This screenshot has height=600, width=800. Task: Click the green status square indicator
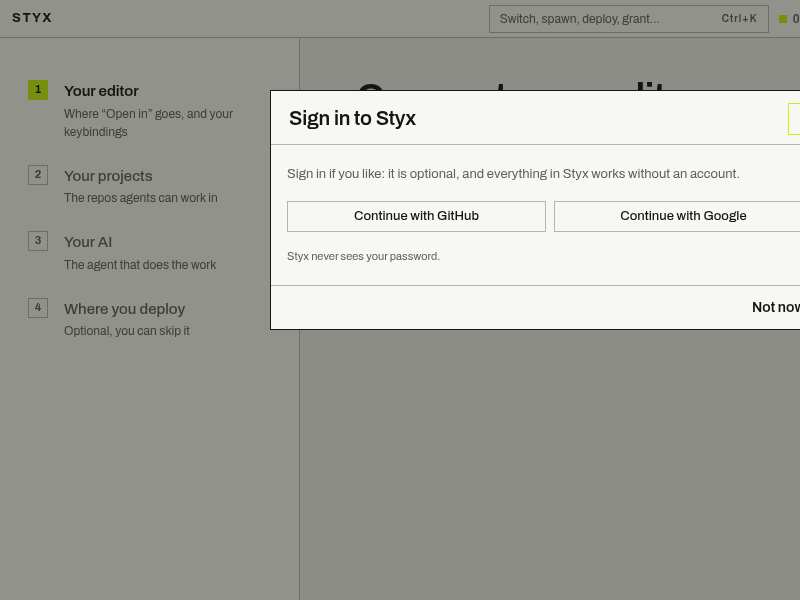[783, 19]
